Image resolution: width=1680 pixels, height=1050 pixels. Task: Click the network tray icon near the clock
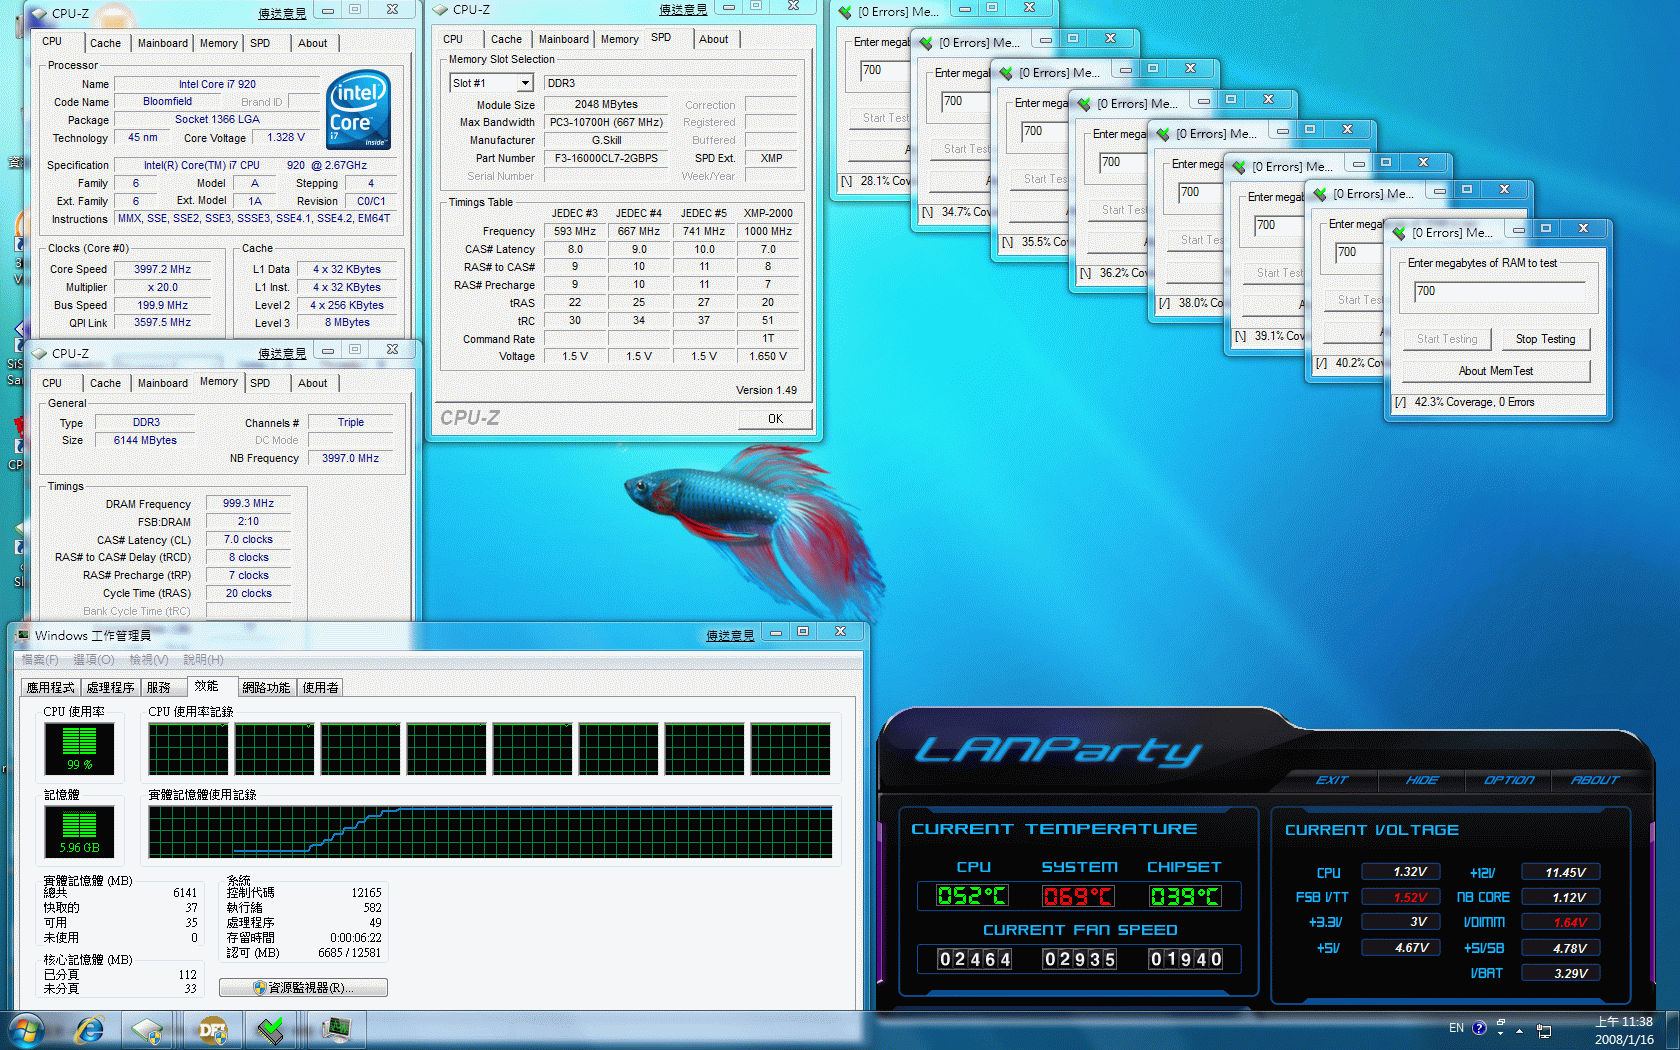coord(1544,1030)
